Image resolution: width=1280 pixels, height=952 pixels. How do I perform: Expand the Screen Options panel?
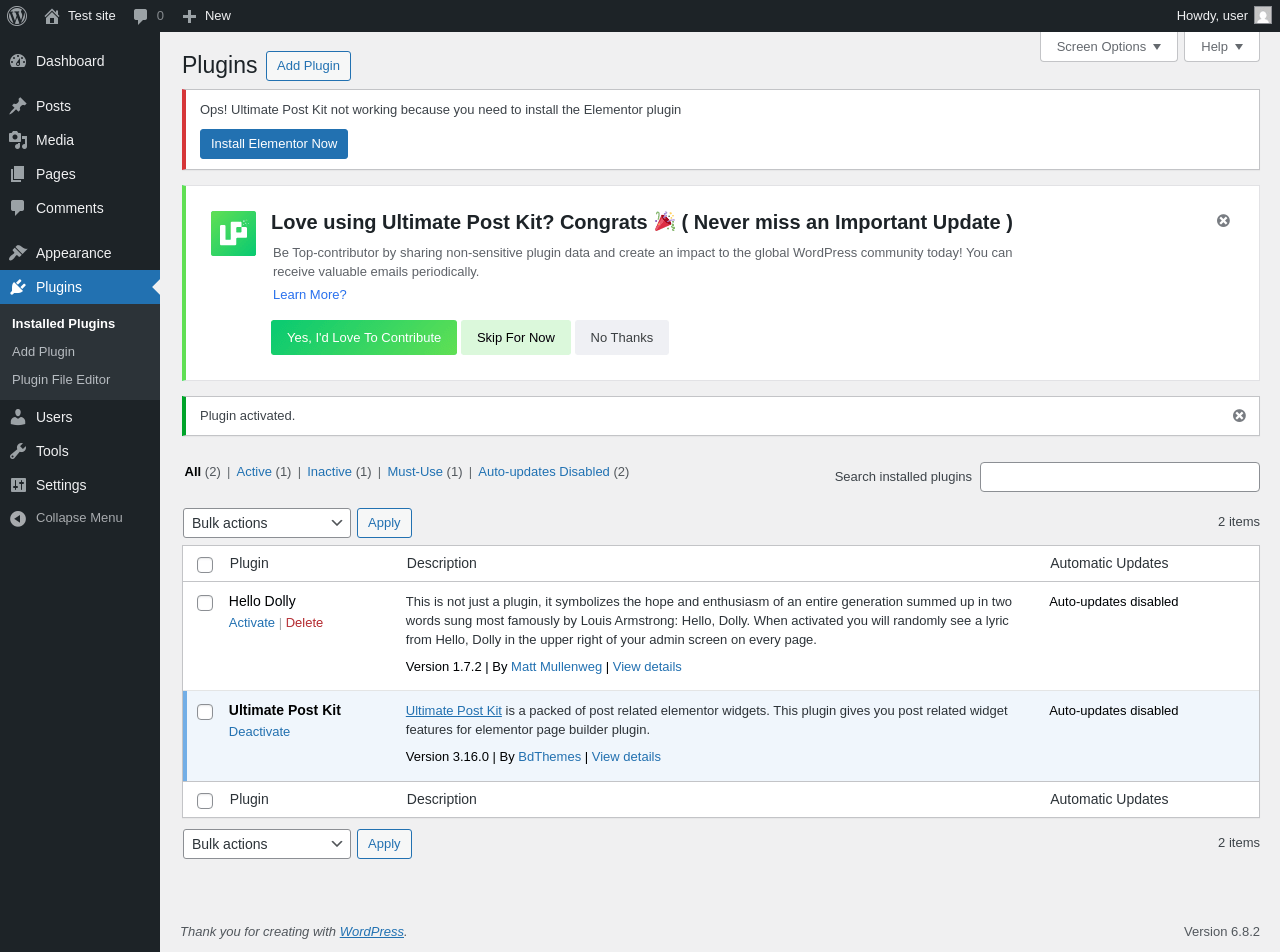(x=1109, y=47)
